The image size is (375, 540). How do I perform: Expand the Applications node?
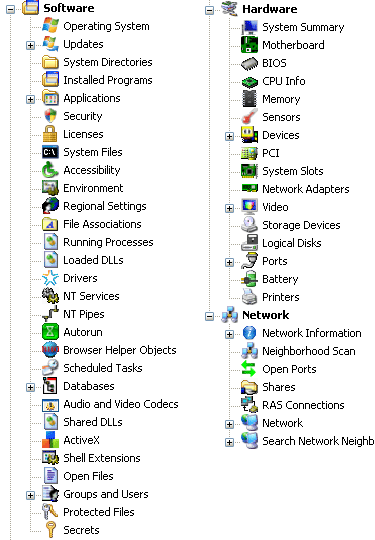[30, 99]
